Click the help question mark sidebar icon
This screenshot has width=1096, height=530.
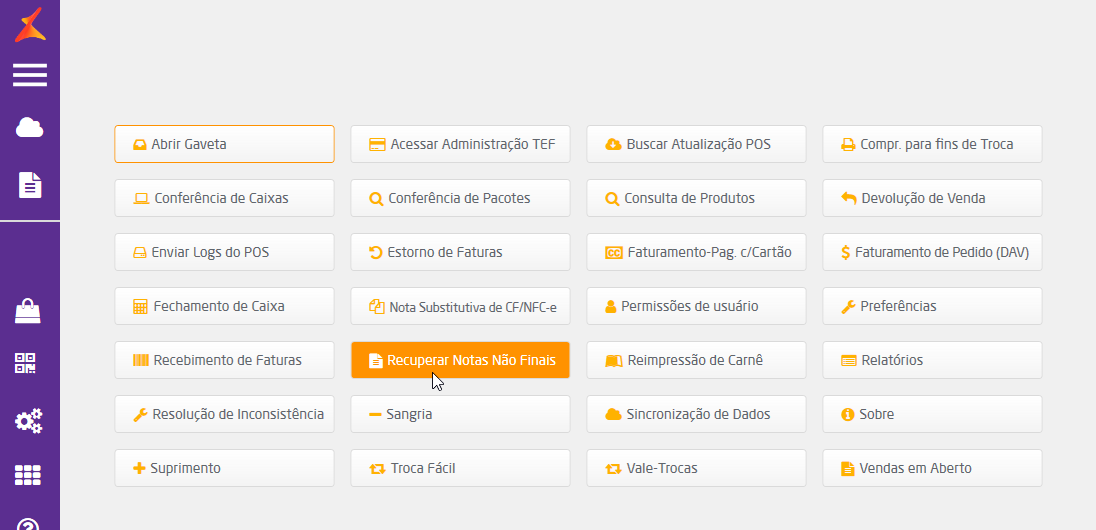(29, 523)
